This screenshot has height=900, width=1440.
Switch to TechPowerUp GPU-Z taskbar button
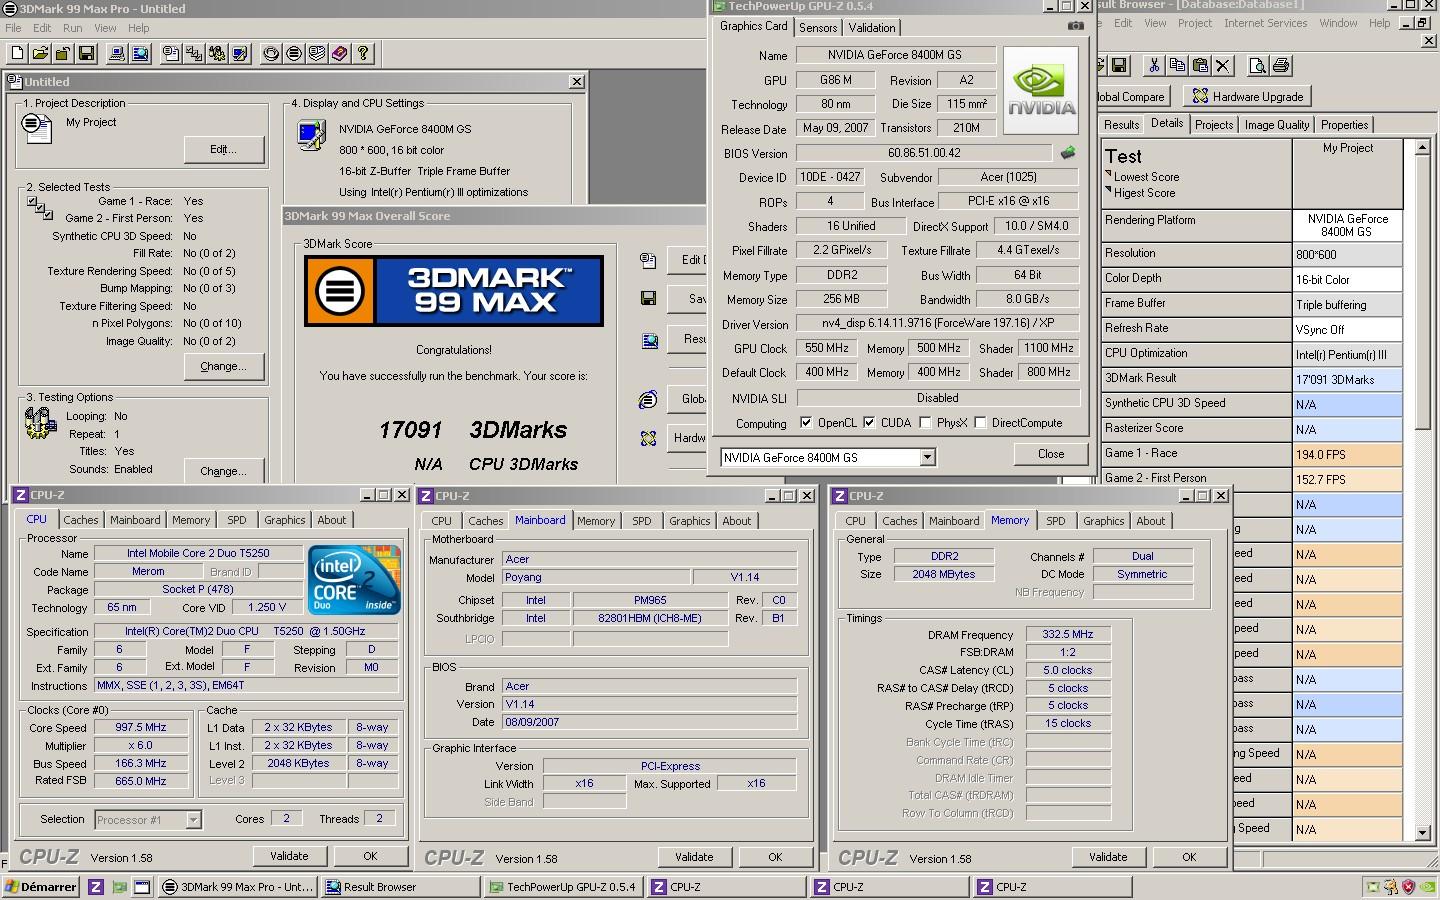click(563, 887)
